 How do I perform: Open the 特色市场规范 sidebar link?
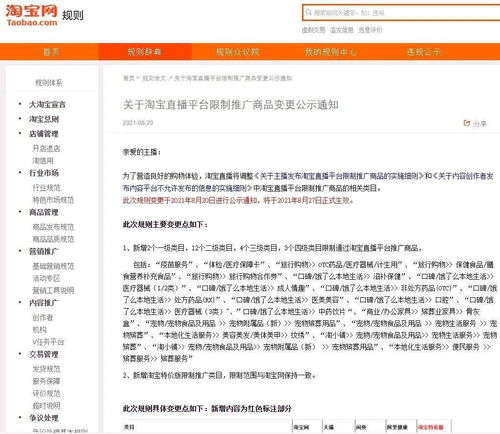(53, 200)
